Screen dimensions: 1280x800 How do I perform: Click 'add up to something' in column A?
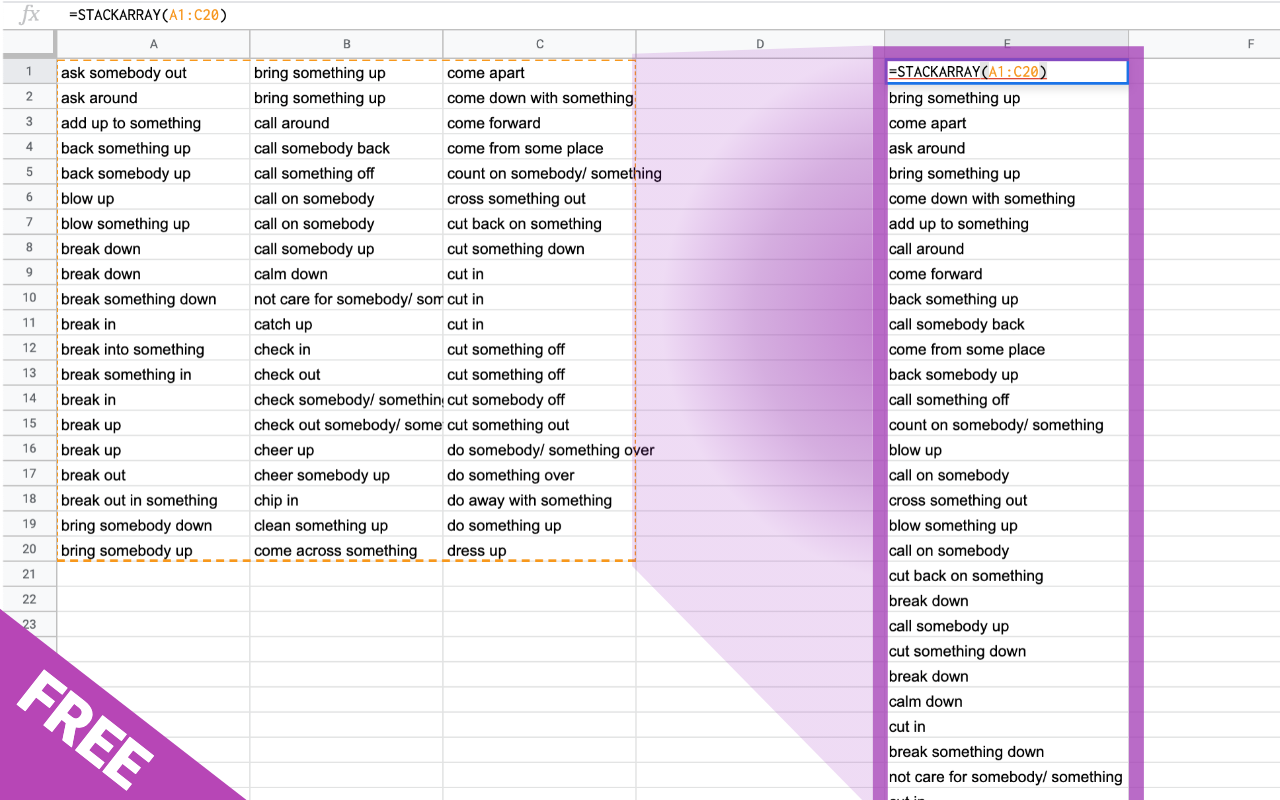tap(153, 123)
